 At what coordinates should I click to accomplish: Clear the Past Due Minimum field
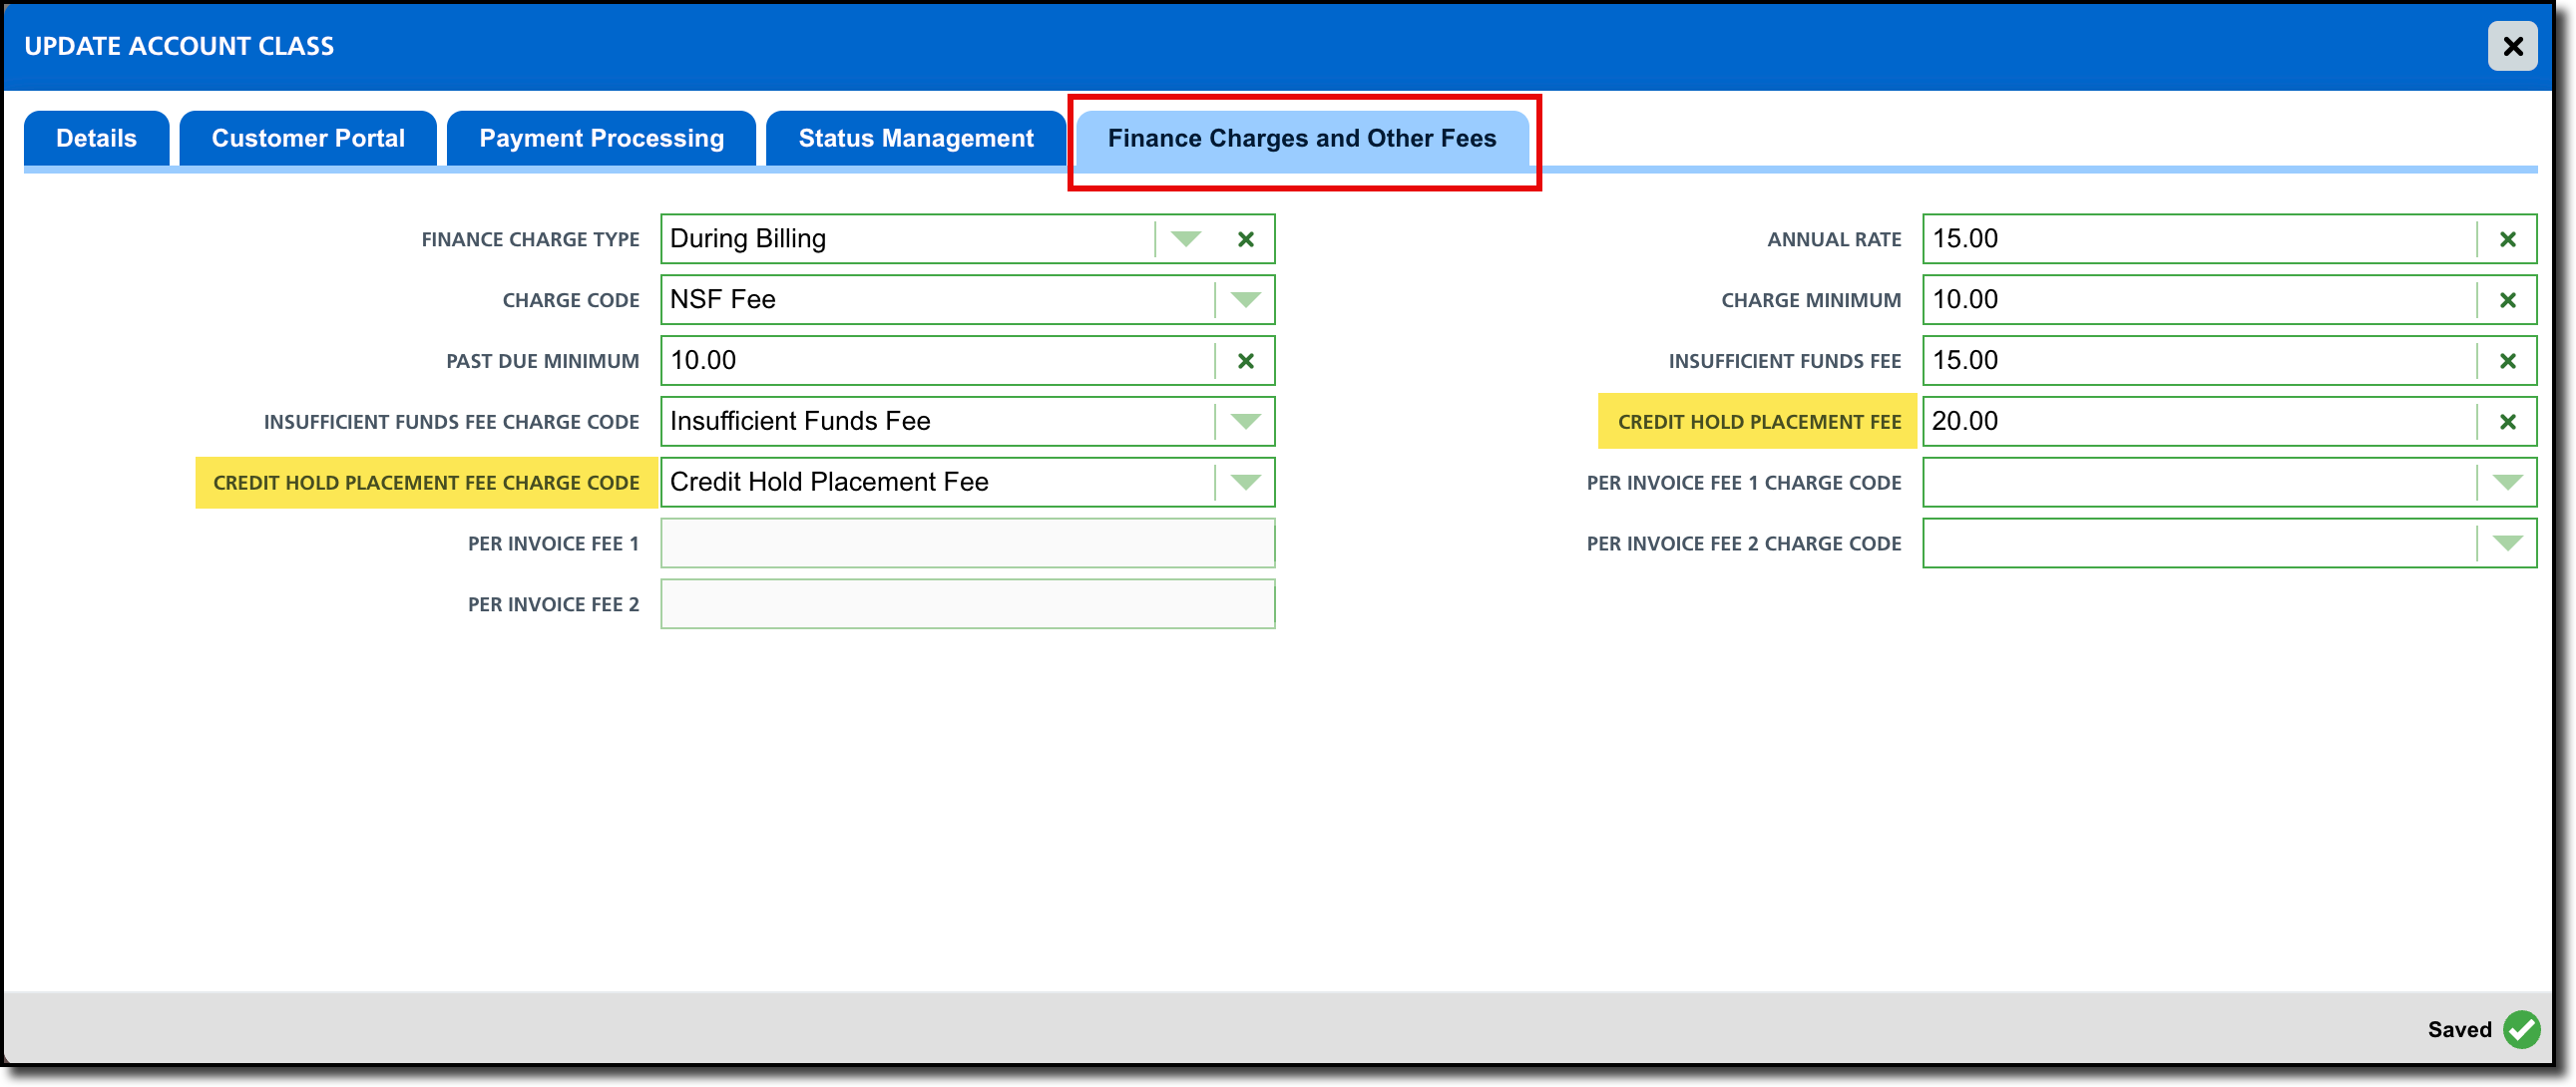(1245, 361)
